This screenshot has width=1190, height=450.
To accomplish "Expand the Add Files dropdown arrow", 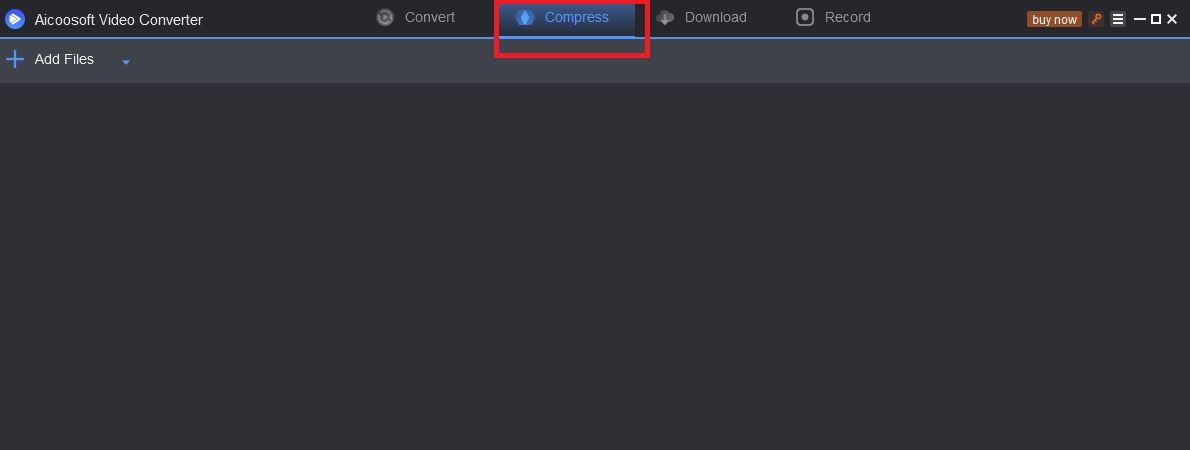I will click(x=126, y=62).
